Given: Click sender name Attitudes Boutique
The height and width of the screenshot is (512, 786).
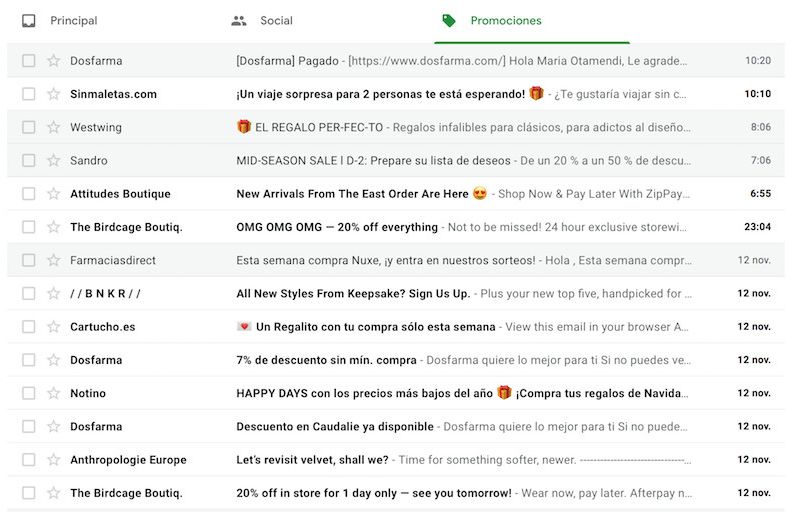Looking at the screenshot, I should coord(120,194).
